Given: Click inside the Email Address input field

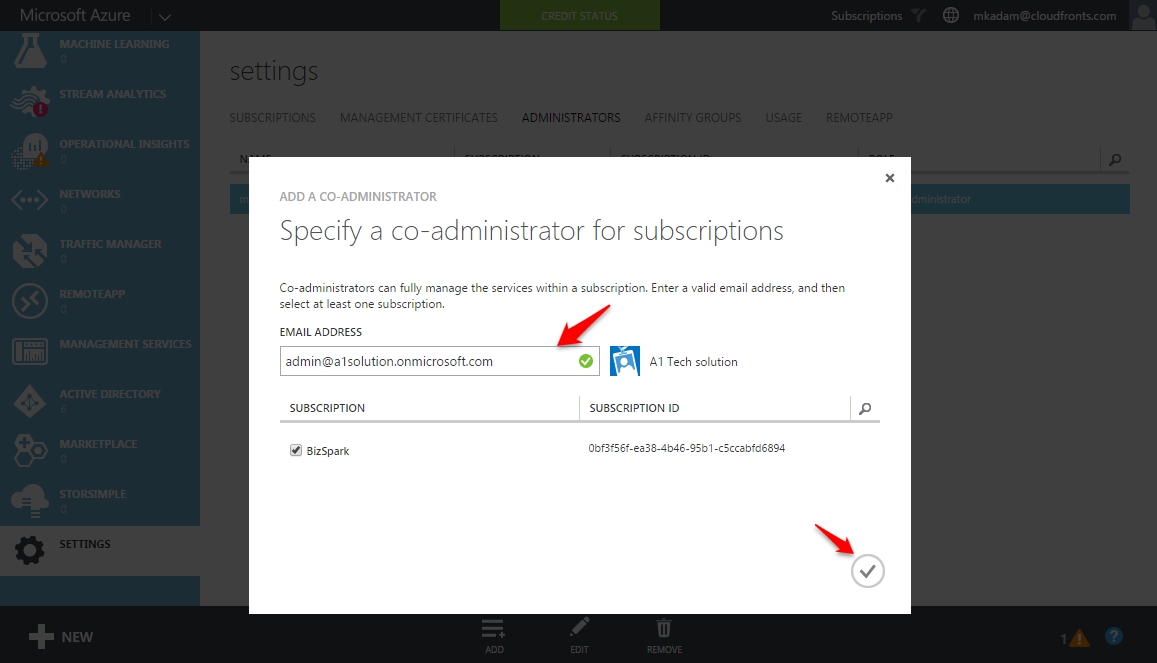Looking at the screenshot, I should (439, 361).
